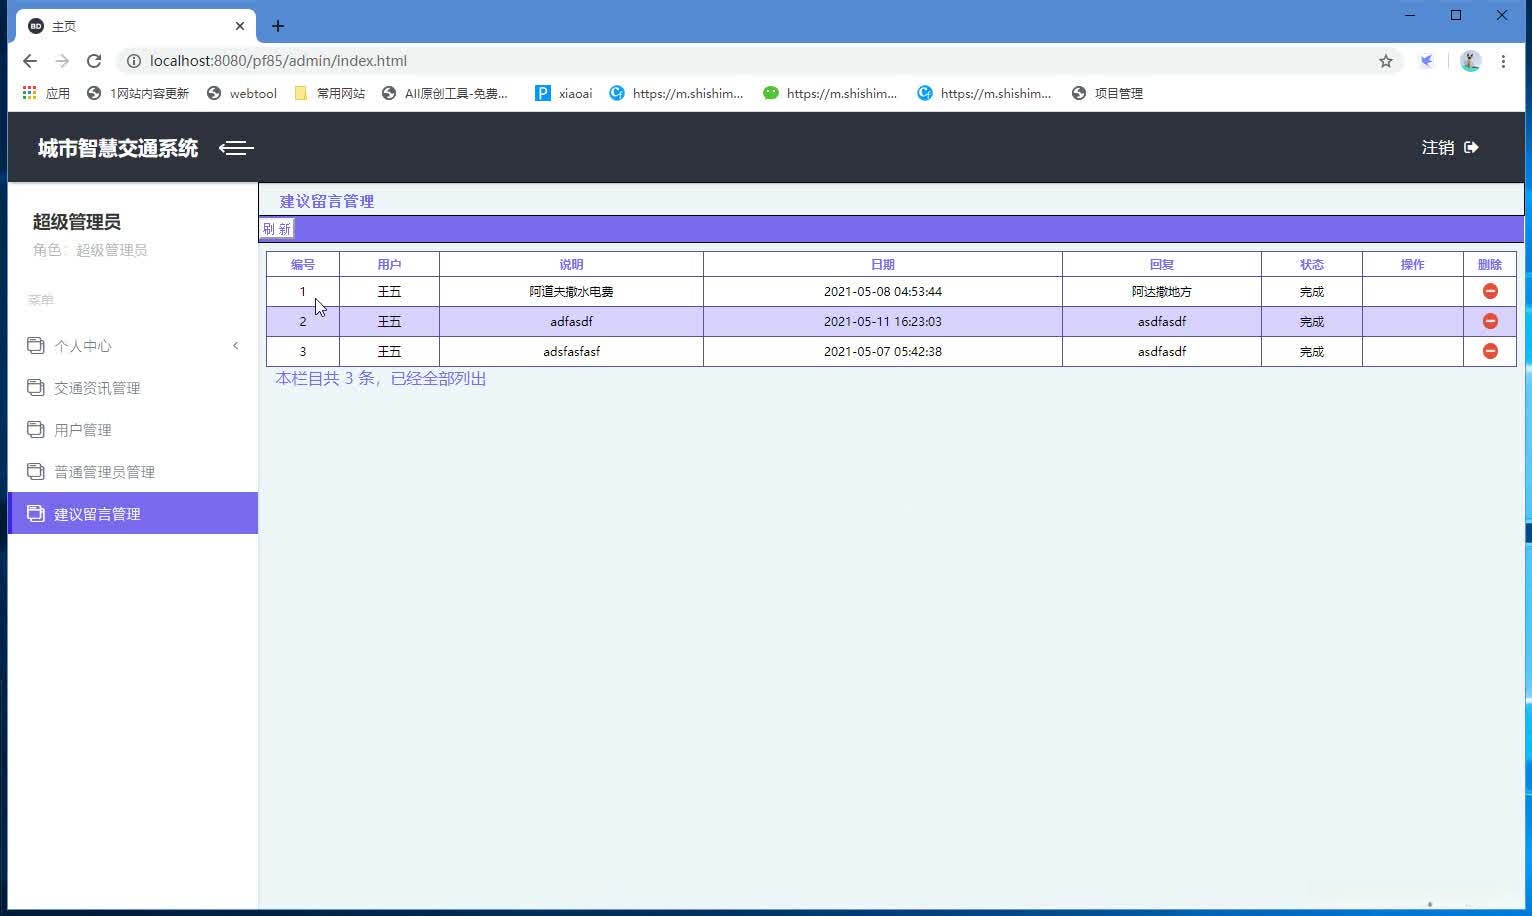Image resolution: width=1532 pixels, height=916 pixels.
Task: Select the date cell 2021-05-11 16:23:03
Action: tap(883, 322)
